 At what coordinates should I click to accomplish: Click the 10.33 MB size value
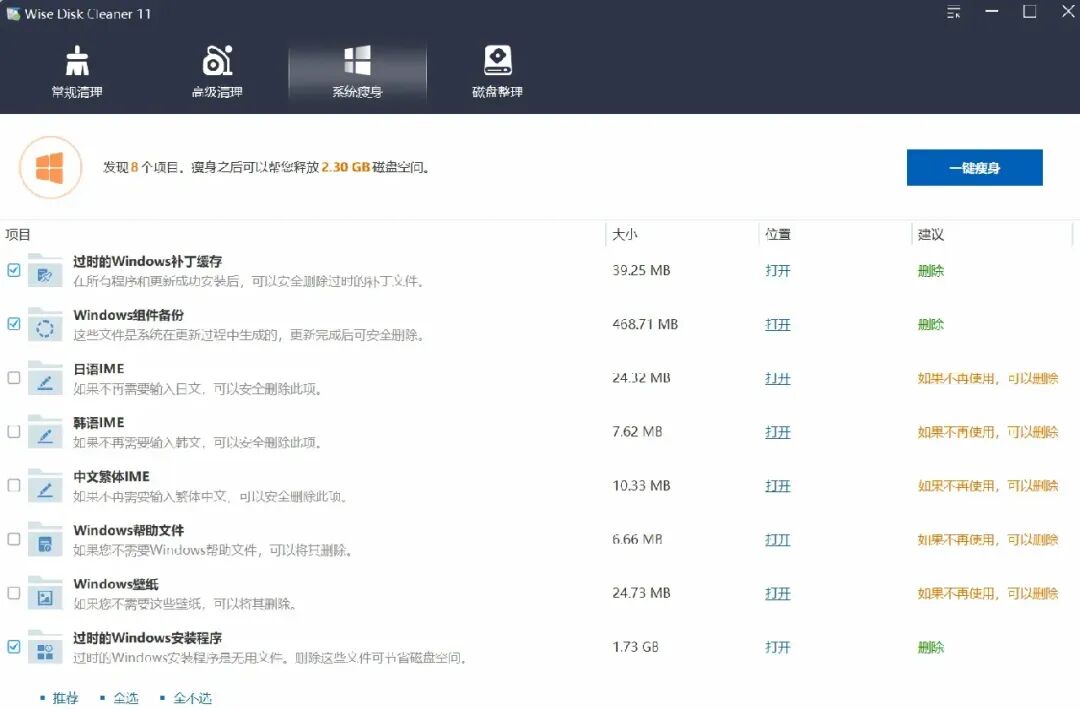click(641, 485)
